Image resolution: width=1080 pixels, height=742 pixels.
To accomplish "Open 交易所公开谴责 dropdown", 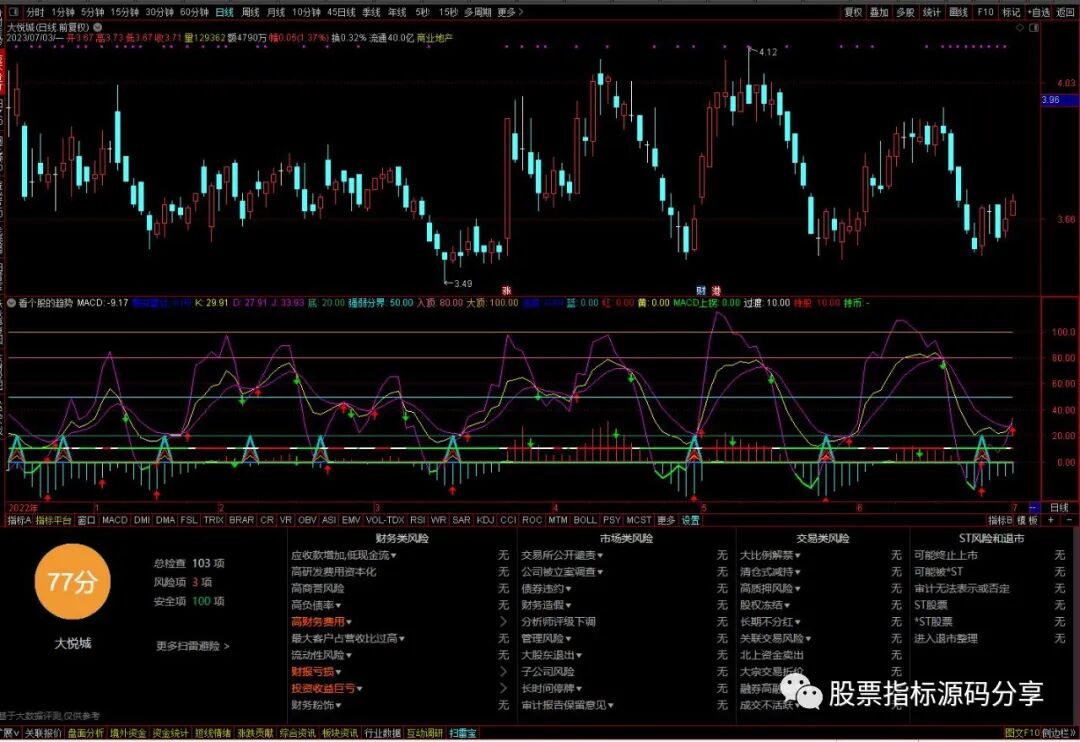I will [x=562, y=555].
